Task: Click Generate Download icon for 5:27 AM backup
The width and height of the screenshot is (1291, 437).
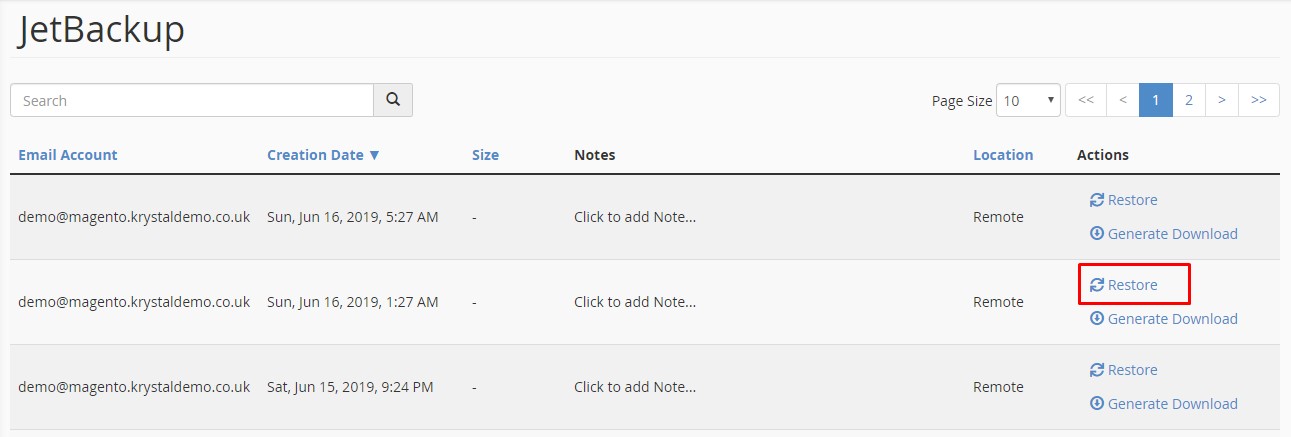Action: (1097, 234)
